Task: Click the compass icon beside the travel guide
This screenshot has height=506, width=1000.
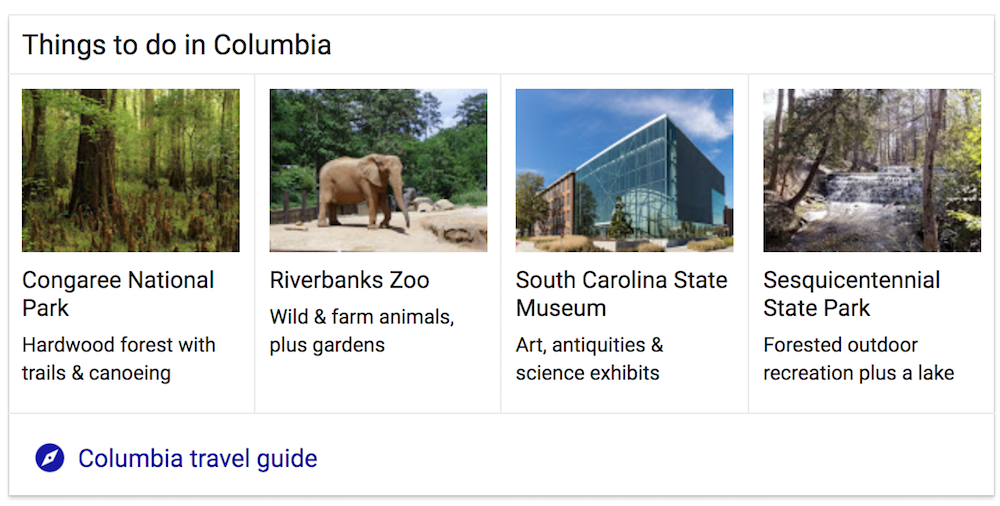Action: click(50, 458)
